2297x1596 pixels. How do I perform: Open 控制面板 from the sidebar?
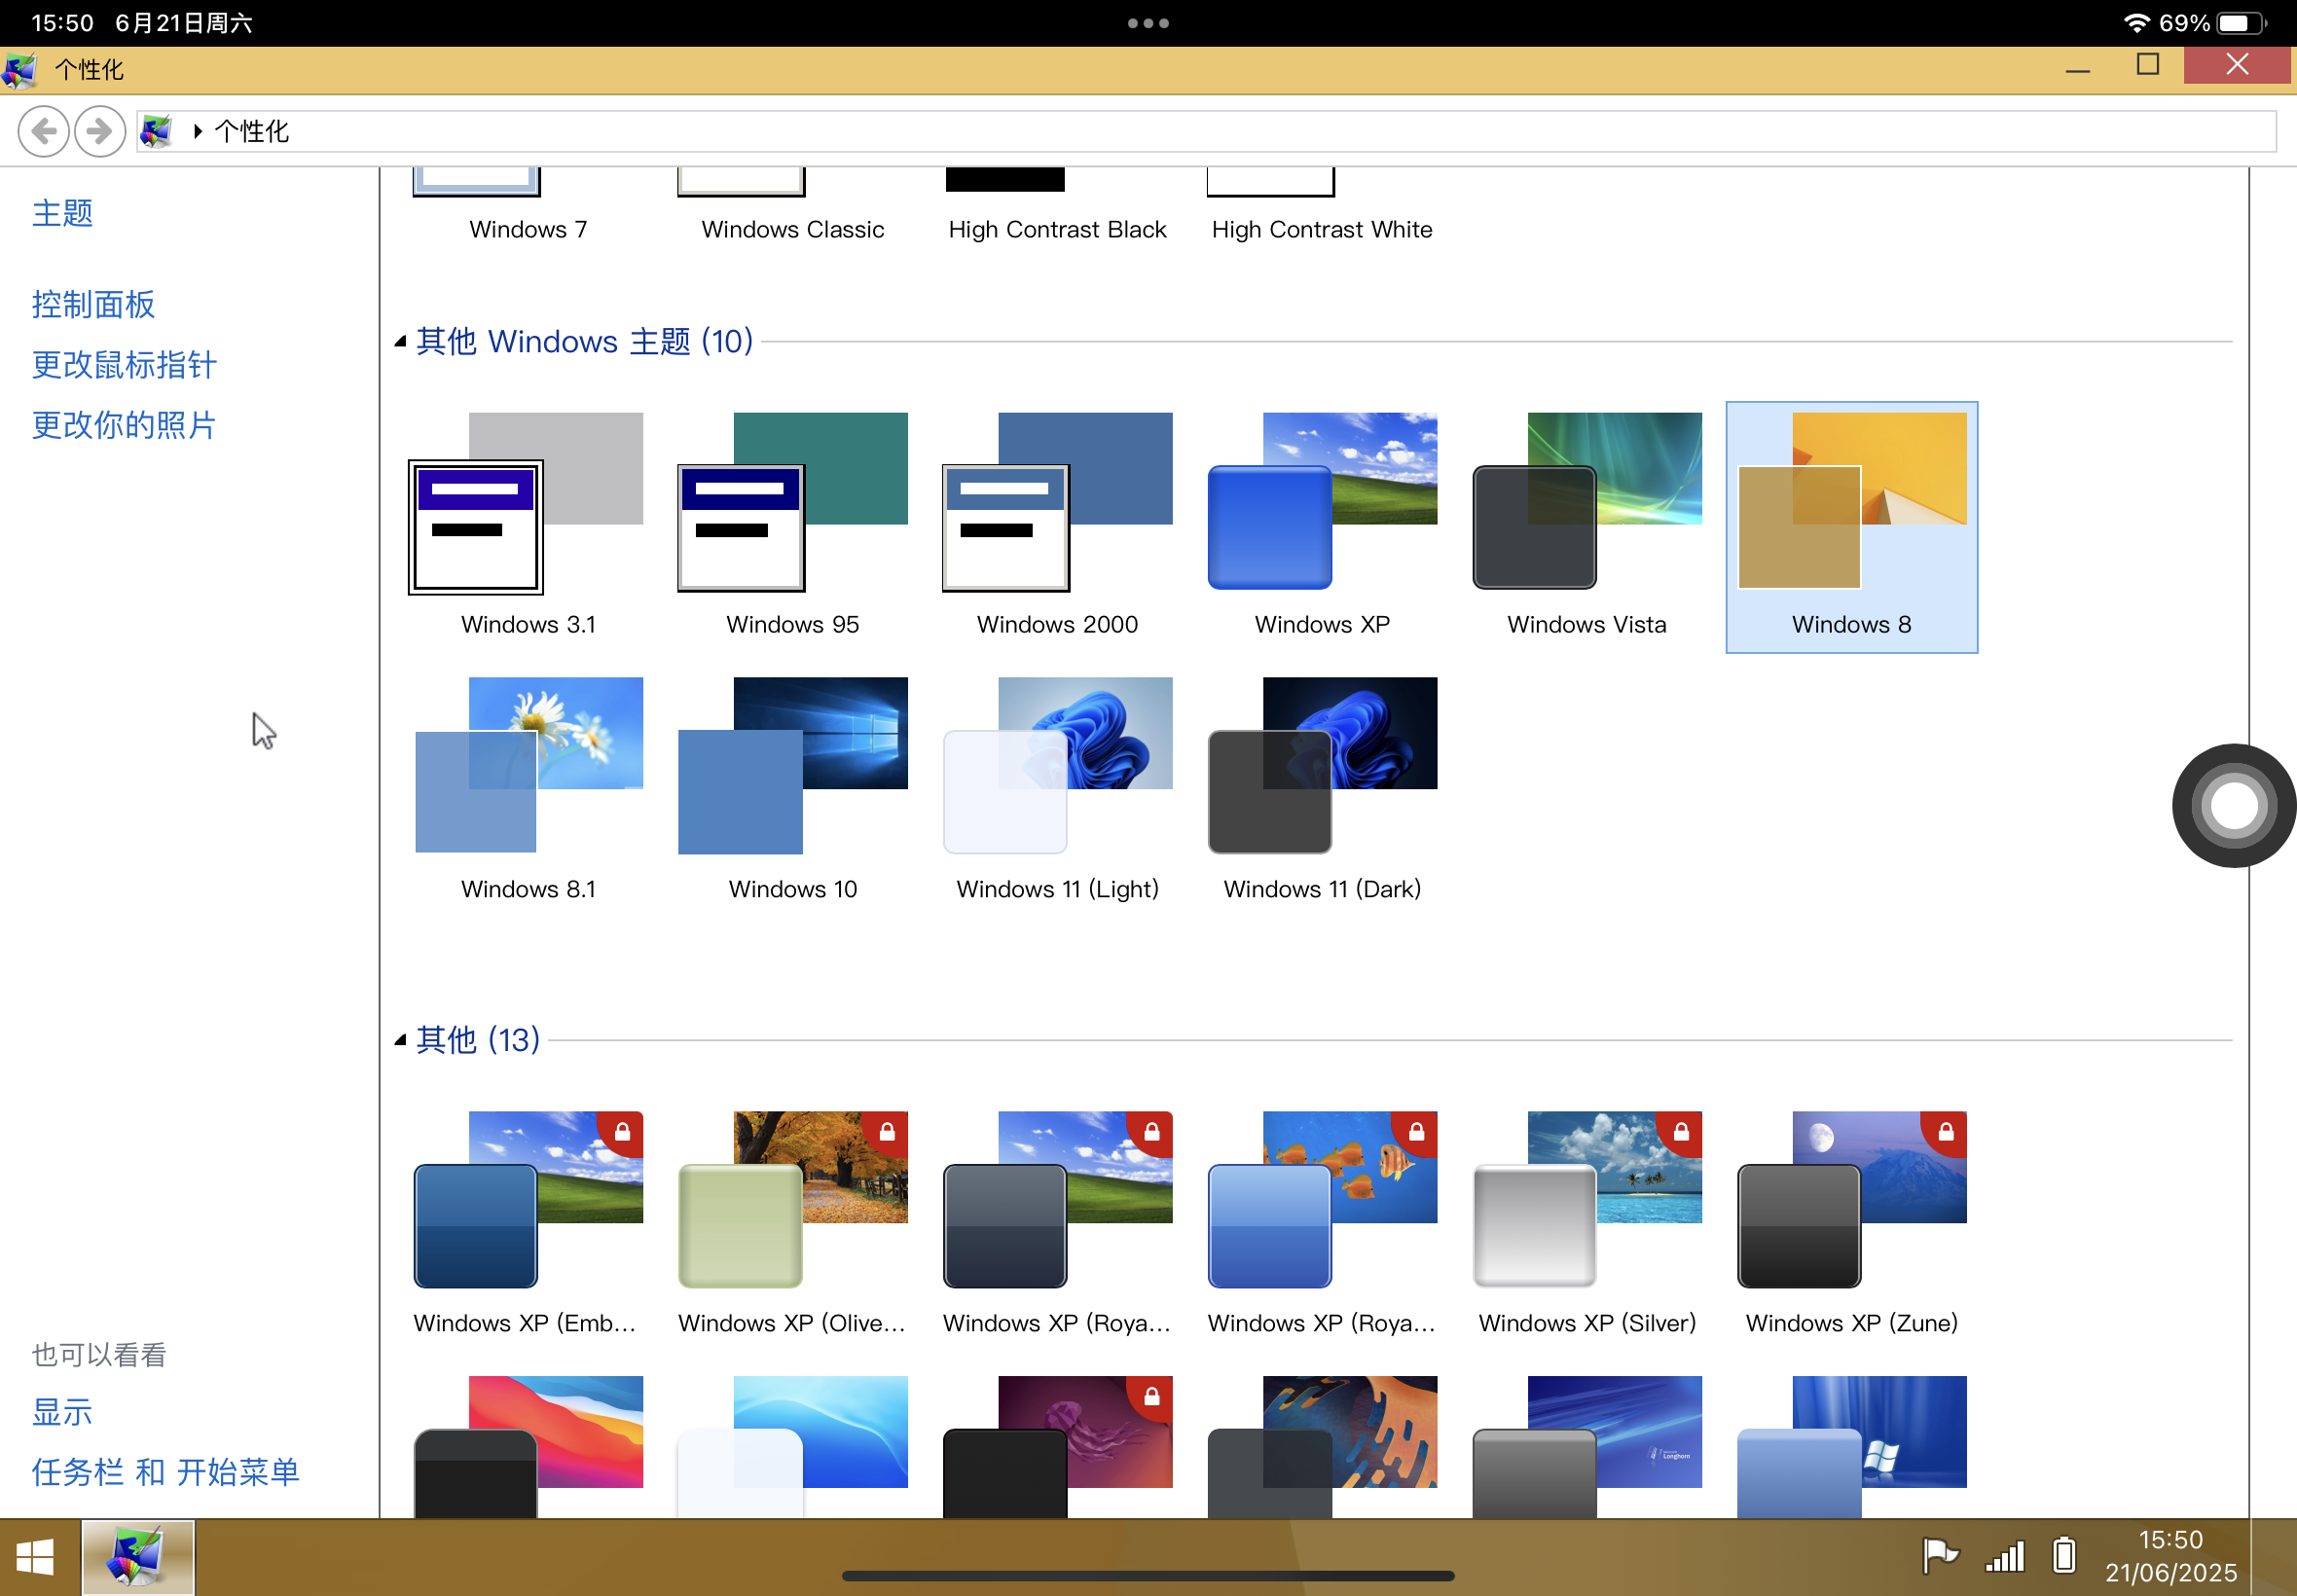(93, 305)
